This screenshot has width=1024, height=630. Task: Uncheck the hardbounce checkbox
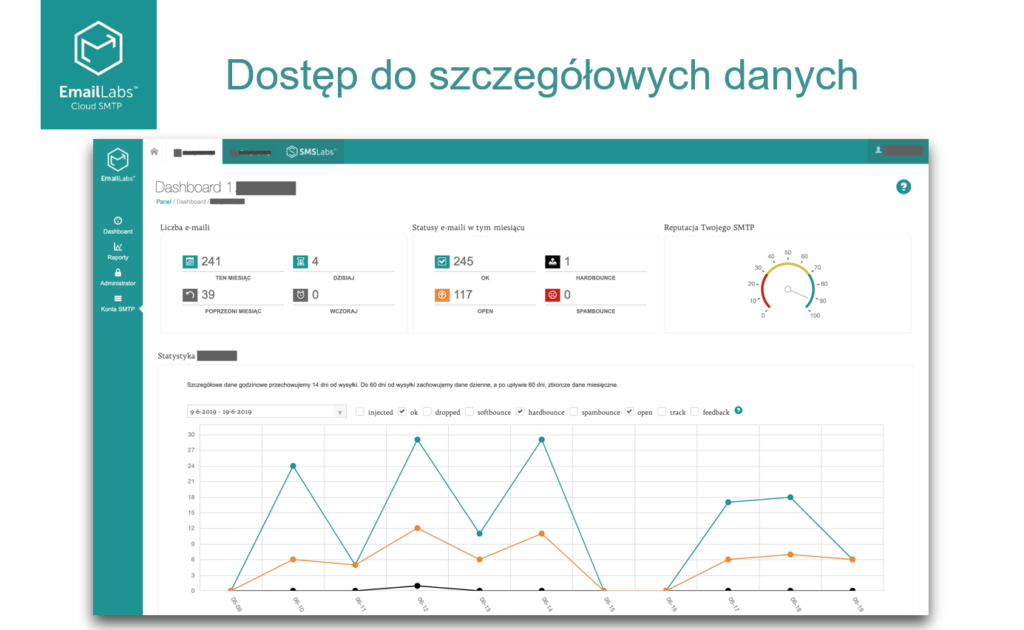coord(521,412)
